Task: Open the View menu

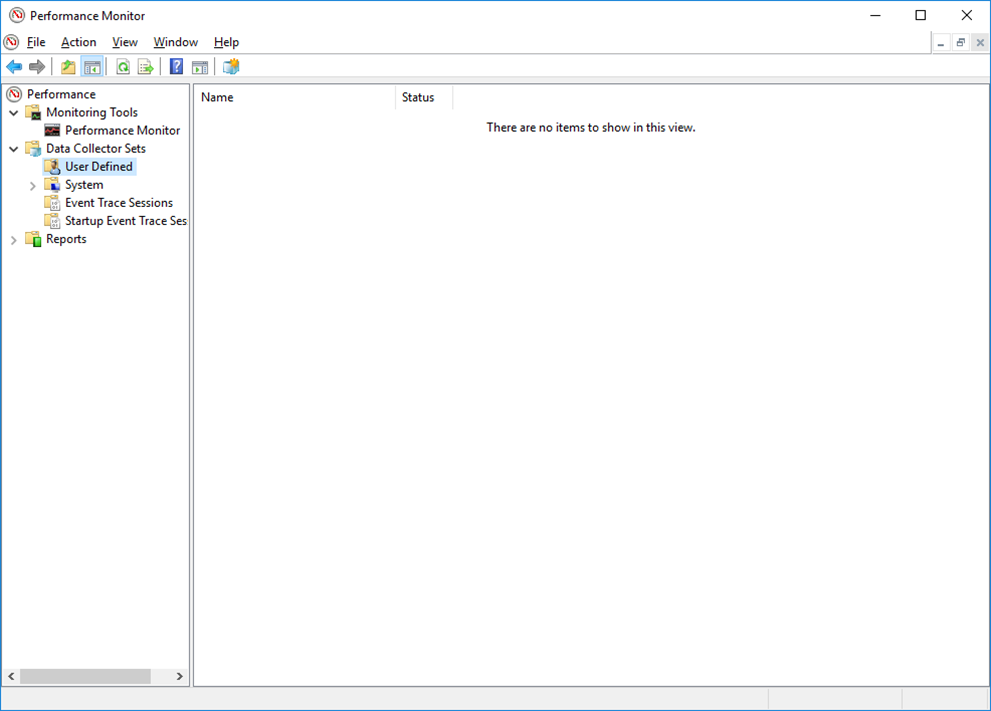Action: [125, 42]
